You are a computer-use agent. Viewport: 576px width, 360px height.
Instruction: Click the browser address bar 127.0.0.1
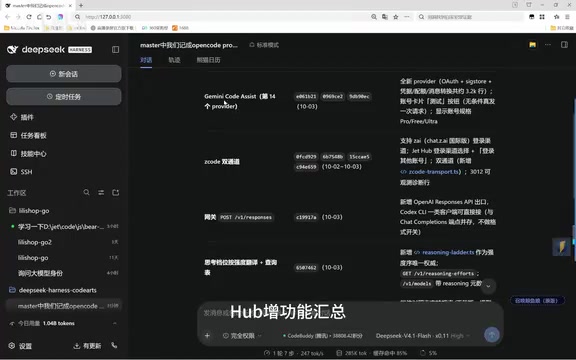(x=220, y=17)
